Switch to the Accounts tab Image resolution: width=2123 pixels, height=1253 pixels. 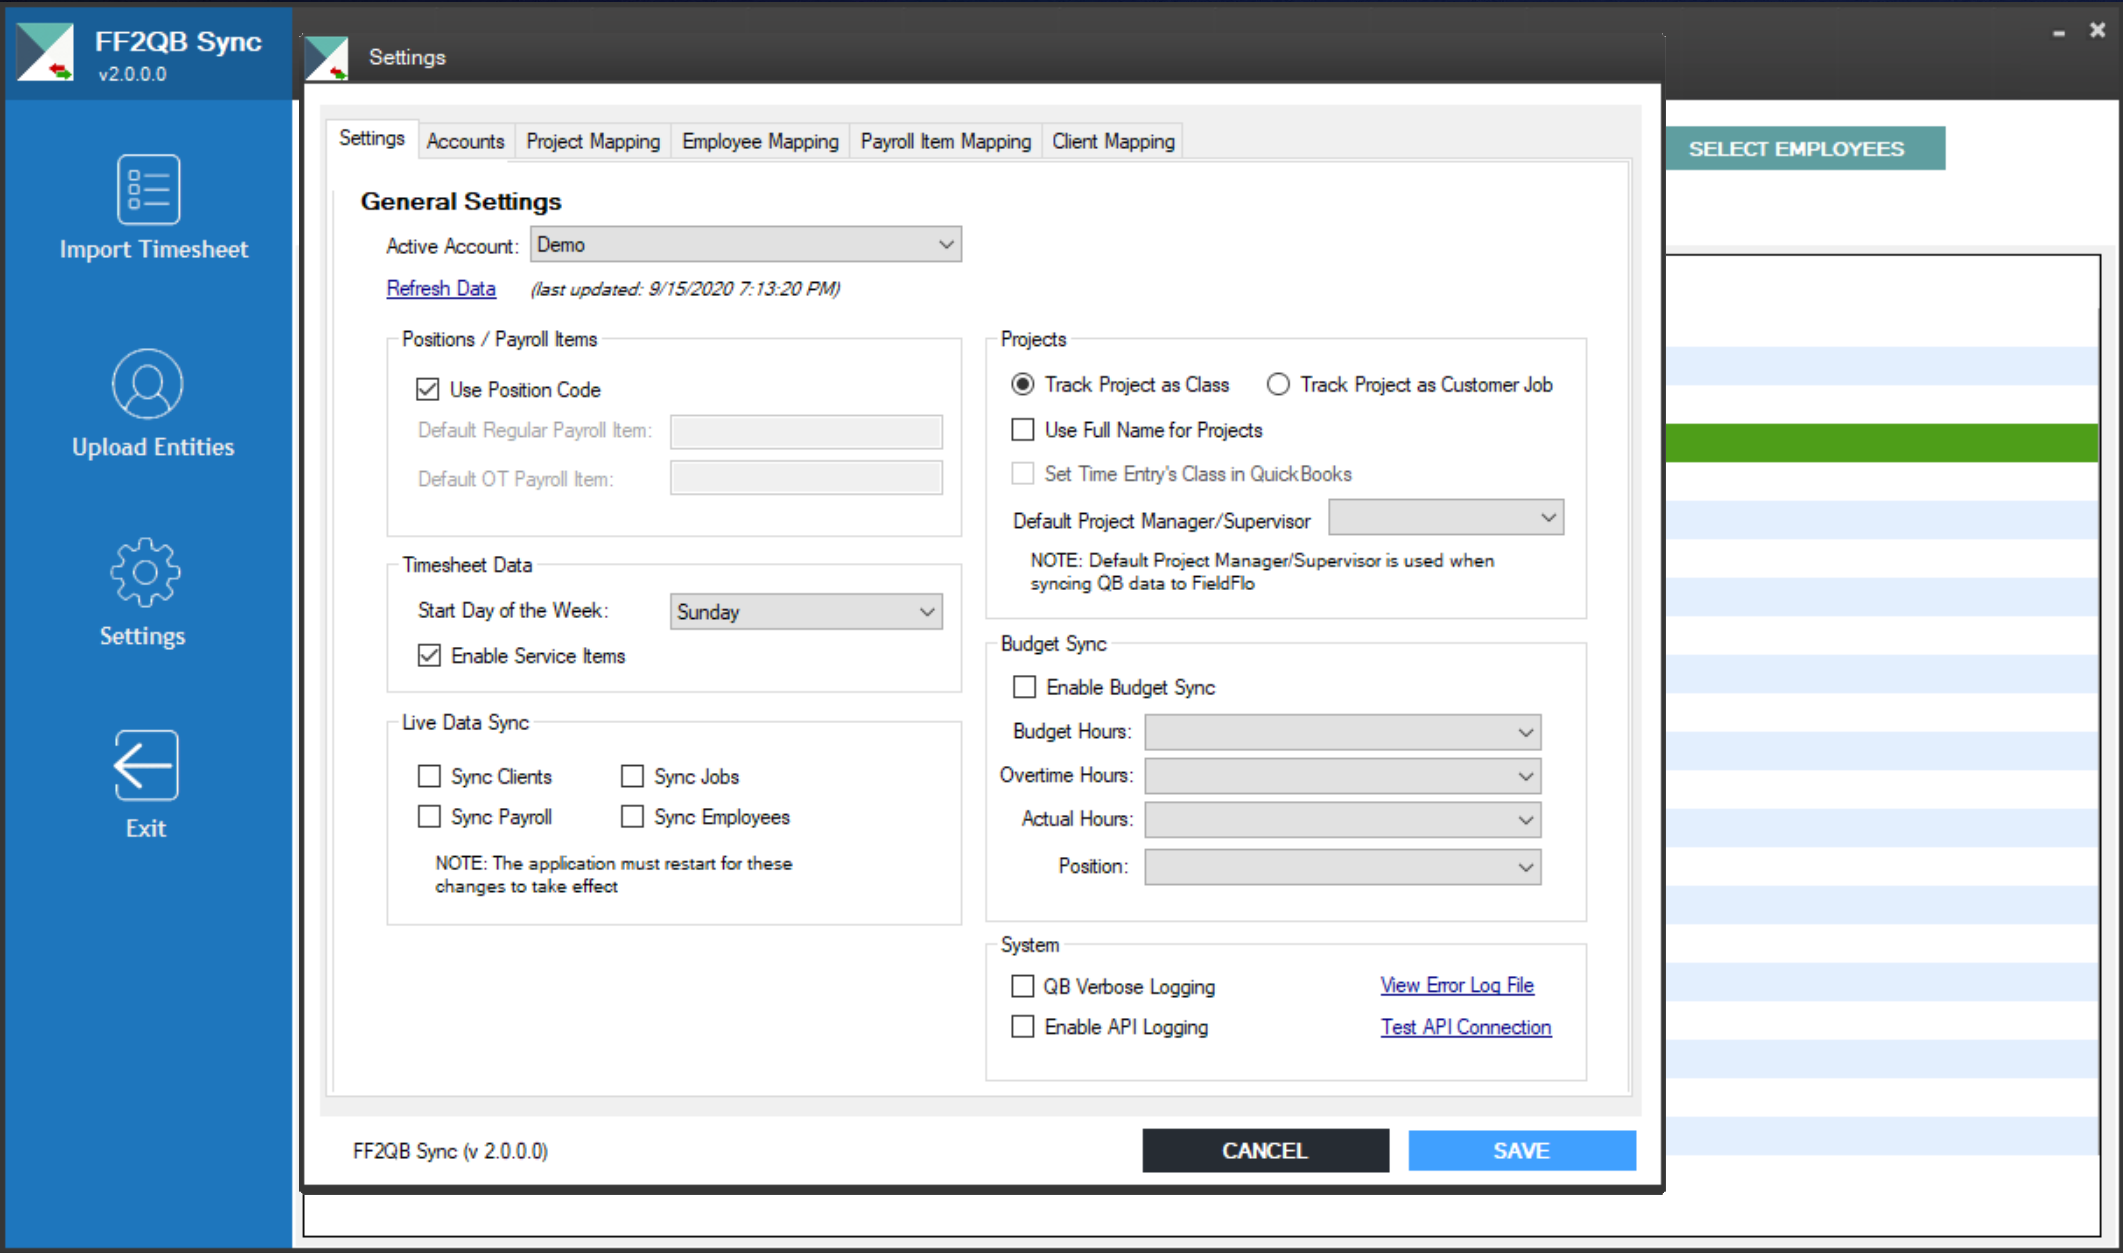click(465, 141)
